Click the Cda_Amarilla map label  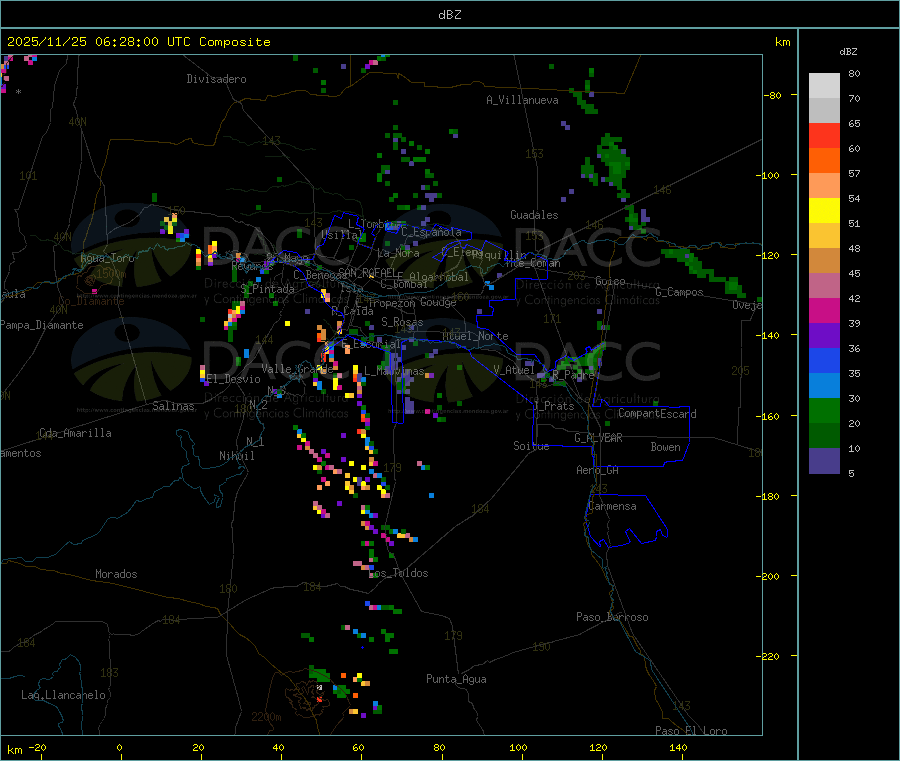(75, 433)
